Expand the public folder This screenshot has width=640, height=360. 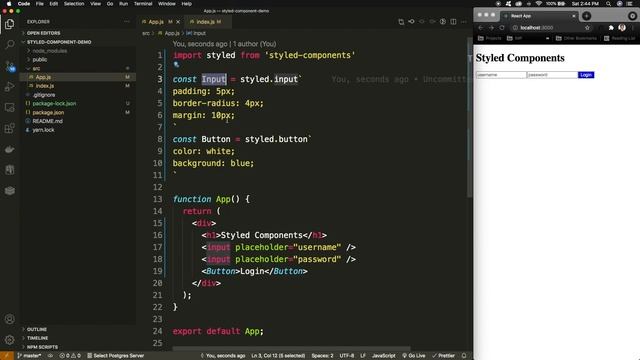click(40, 60)
